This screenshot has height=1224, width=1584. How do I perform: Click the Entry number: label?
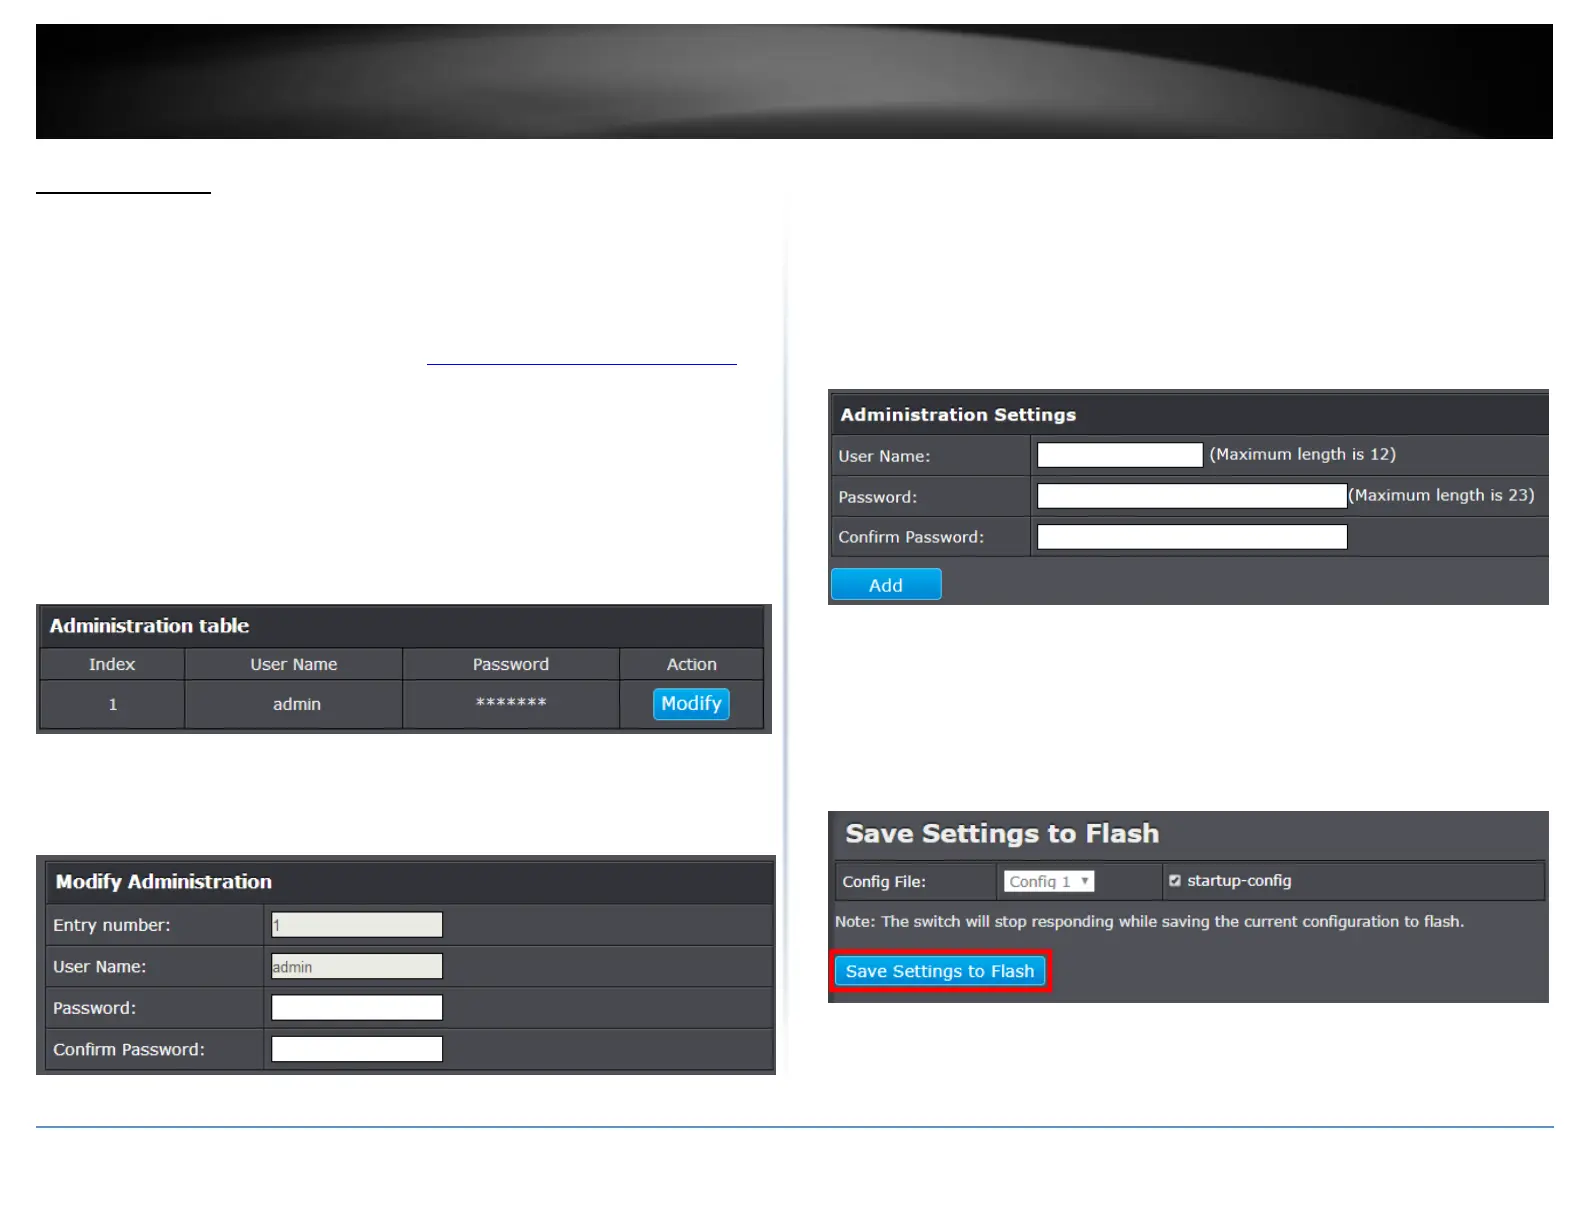tap(112, 926)
